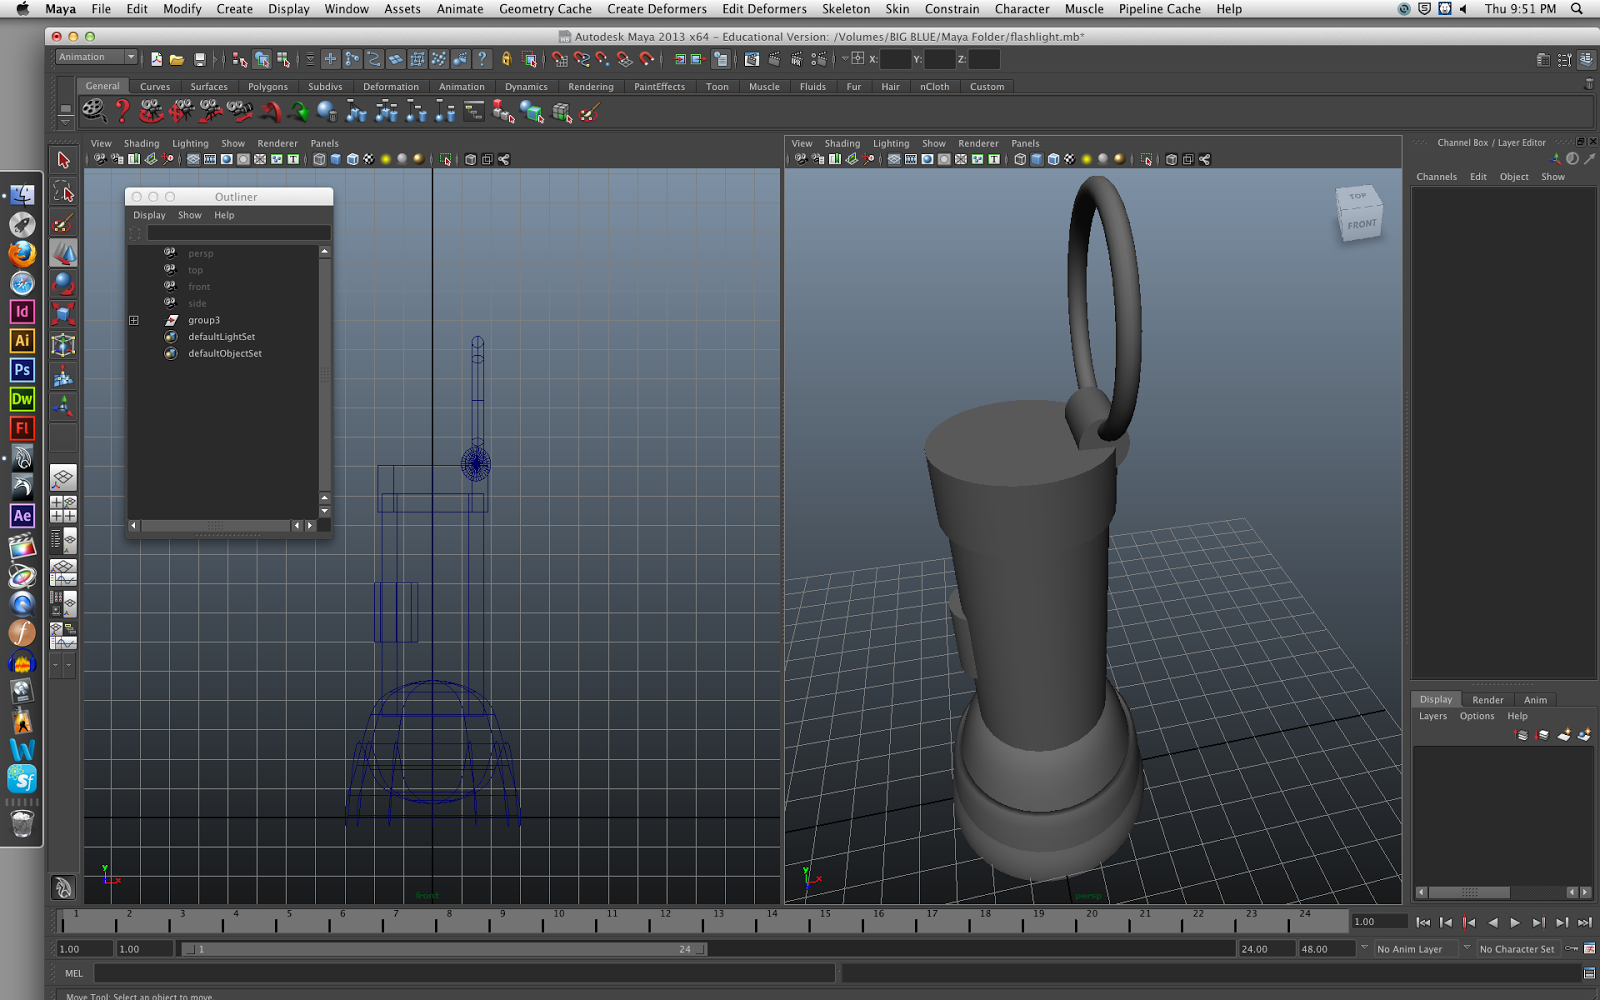Switch to the Polygons shelf tab

pyautogui.click(x=267, y=86)
